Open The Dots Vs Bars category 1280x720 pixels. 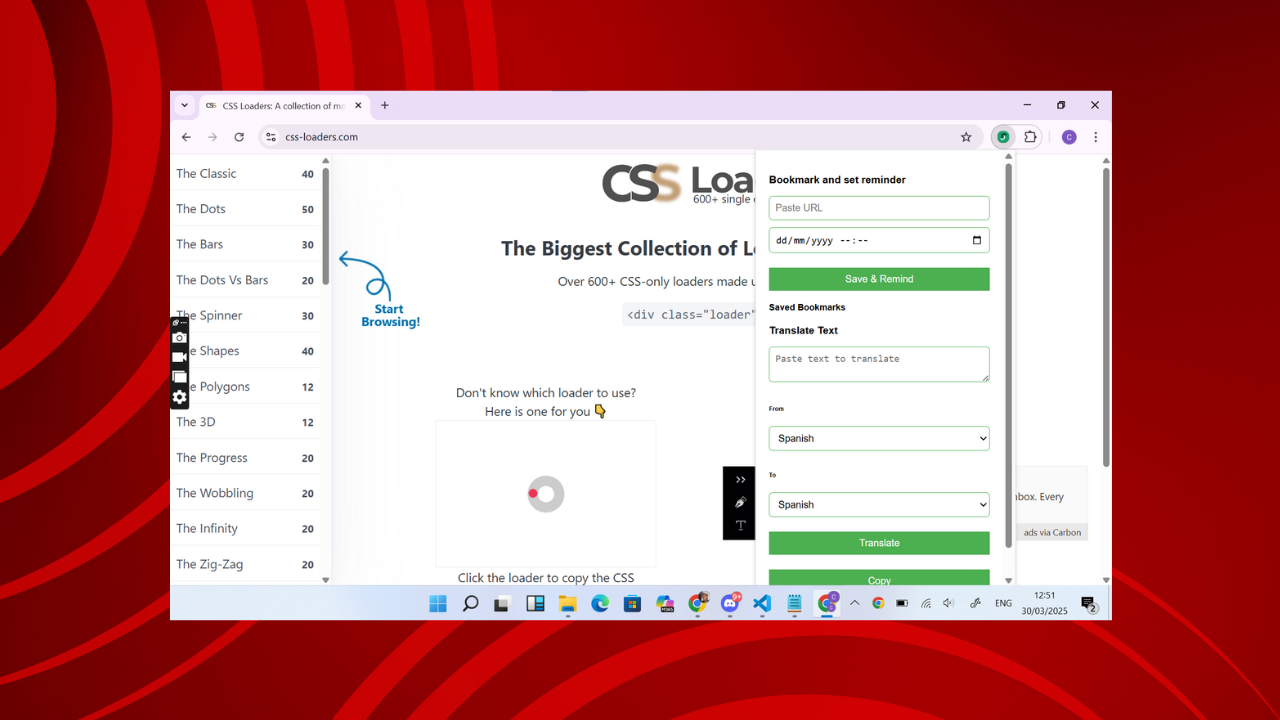[245, 280]
